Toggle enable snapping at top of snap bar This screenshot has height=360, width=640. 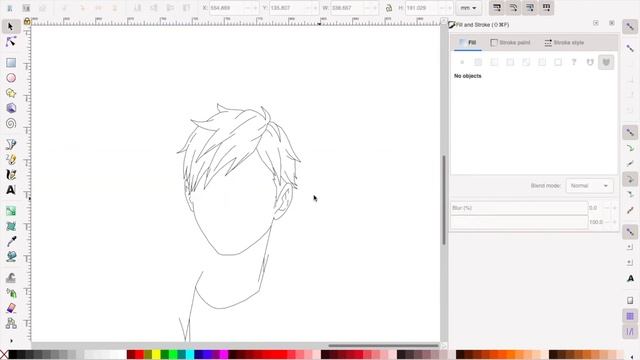coord(630,27)
